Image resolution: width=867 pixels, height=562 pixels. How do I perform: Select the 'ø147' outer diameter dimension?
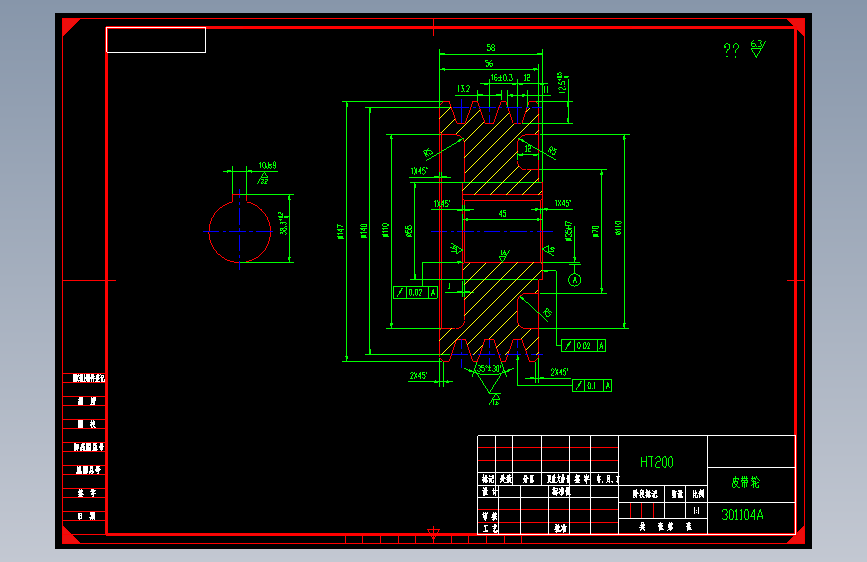(340, 231)
